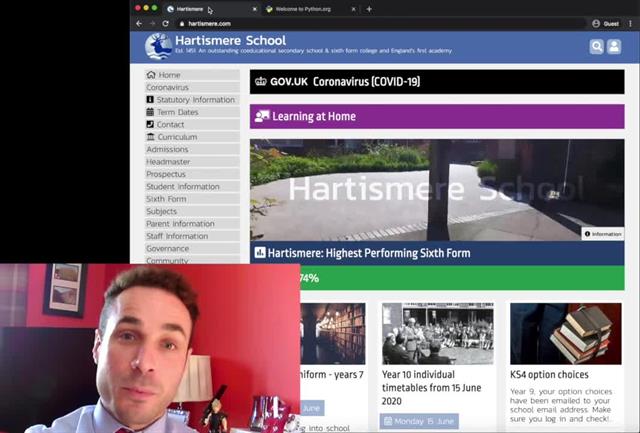The image size is (640, 433).
Task: Click the browser forward arrow
Action: (152, 24)
